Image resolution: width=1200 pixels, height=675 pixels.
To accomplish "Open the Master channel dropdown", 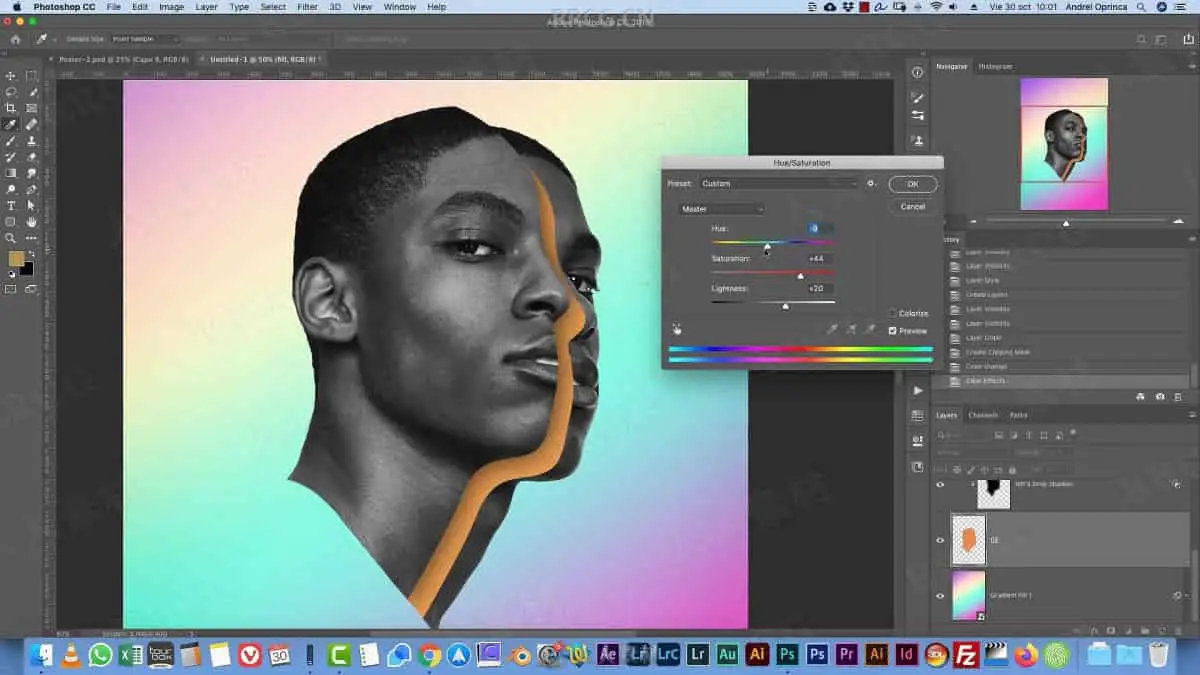I will click(721, 209).
